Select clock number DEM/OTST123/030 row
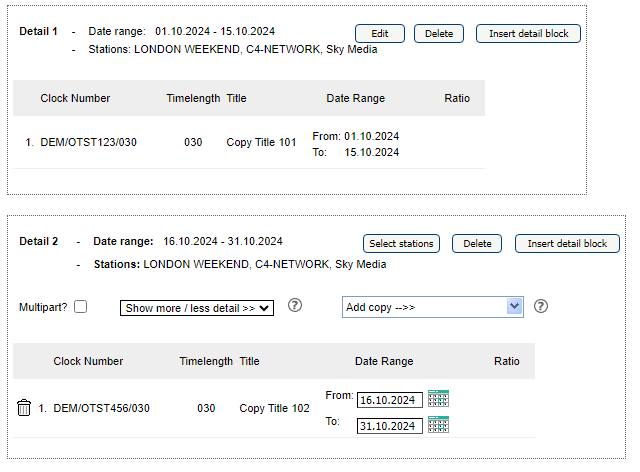The image size is (640, 472). click(249, 143)
